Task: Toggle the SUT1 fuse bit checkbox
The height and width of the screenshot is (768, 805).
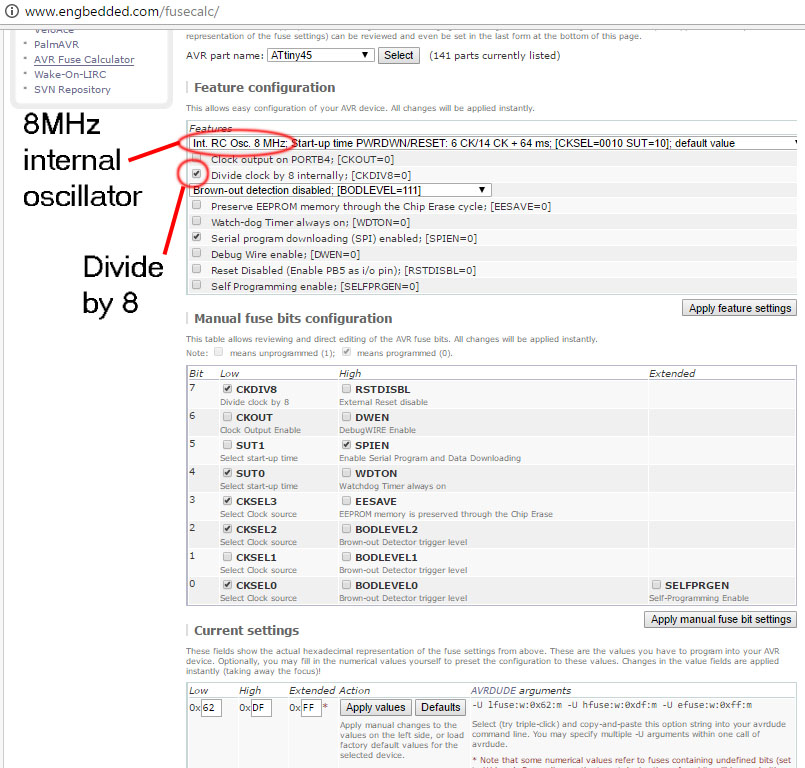Action: pos(227,445)
